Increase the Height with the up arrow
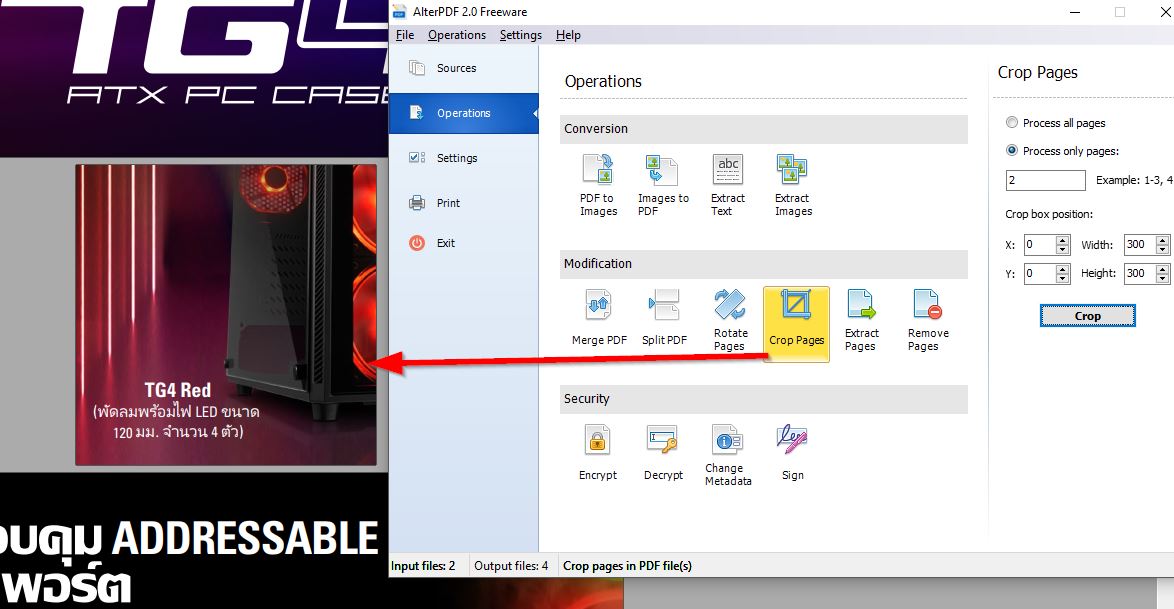This screenshot has width=1174, height=609. coord(1162,269)
